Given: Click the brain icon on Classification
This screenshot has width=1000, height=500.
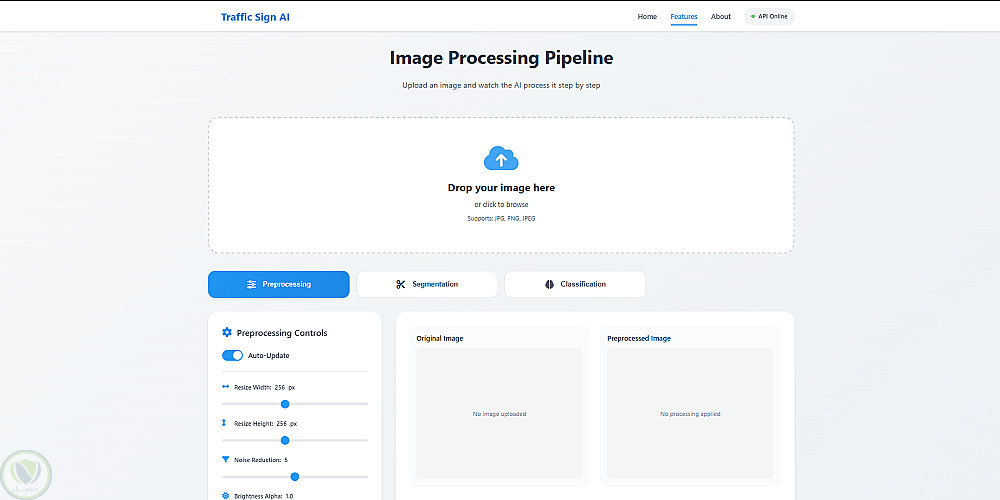Looking at the screenshot, I should point(549,284).
